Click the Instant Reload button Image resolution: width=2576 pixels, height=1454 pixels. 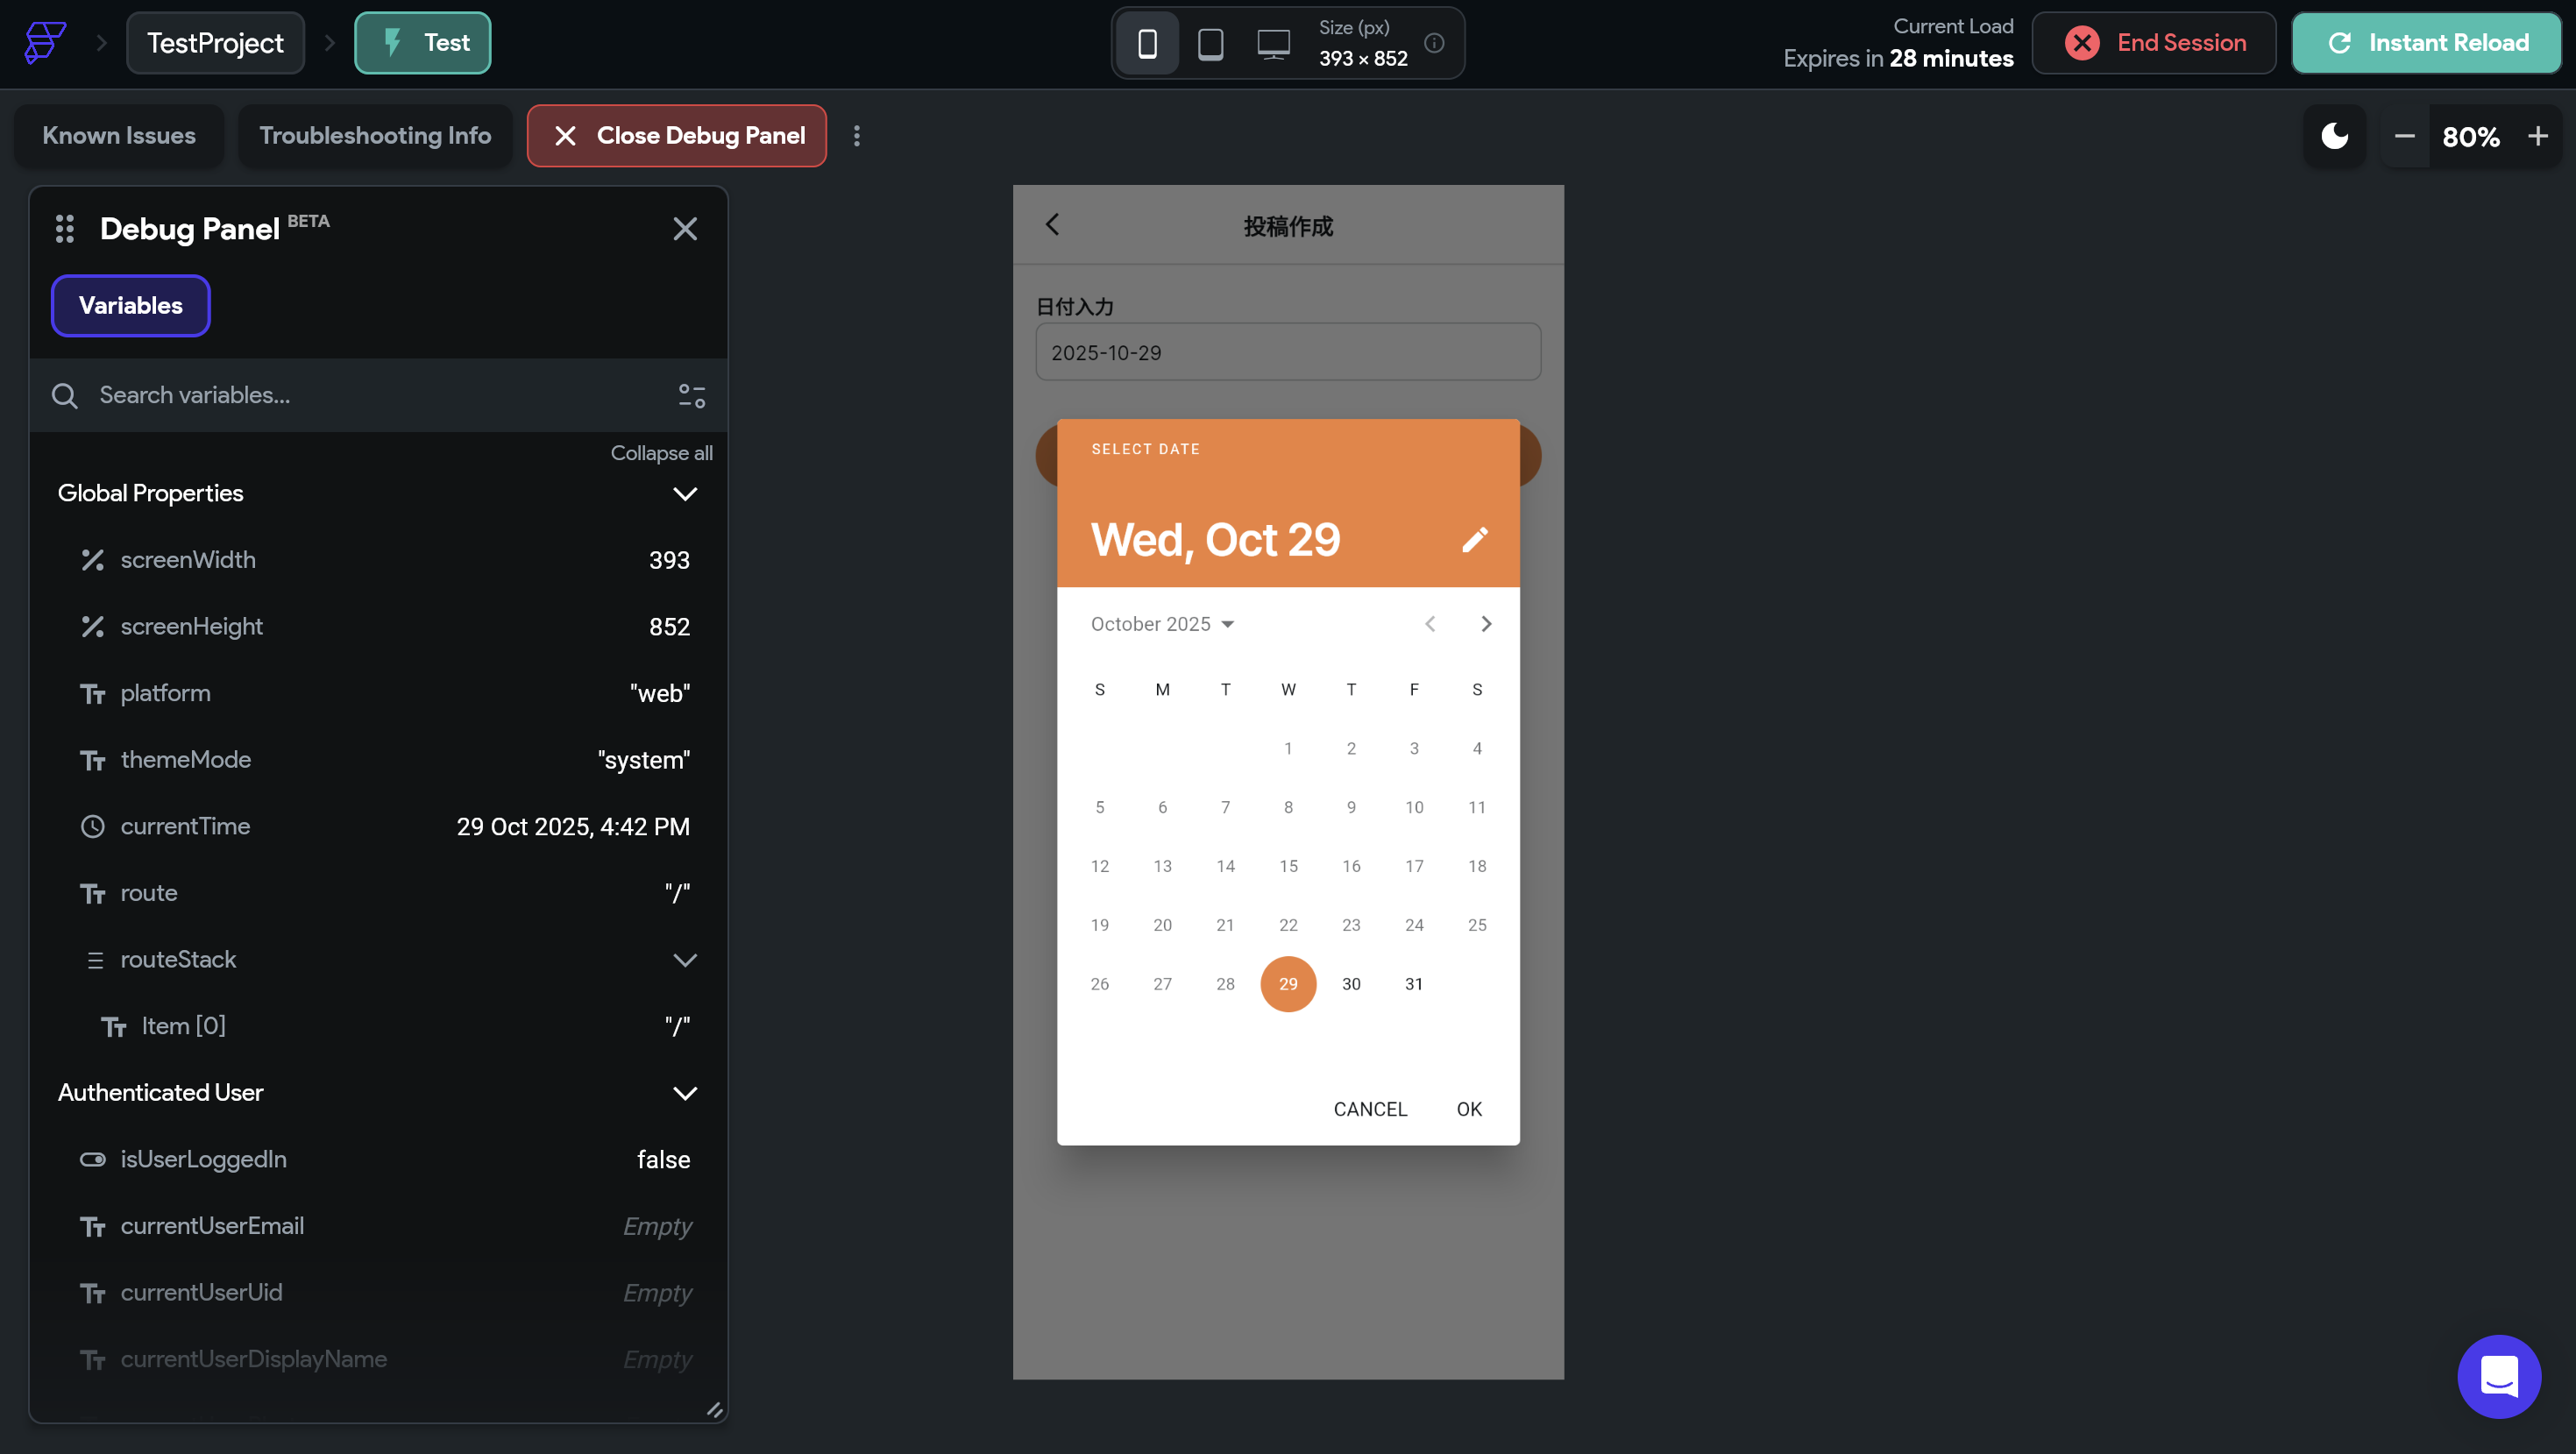tap(2427, 43)
